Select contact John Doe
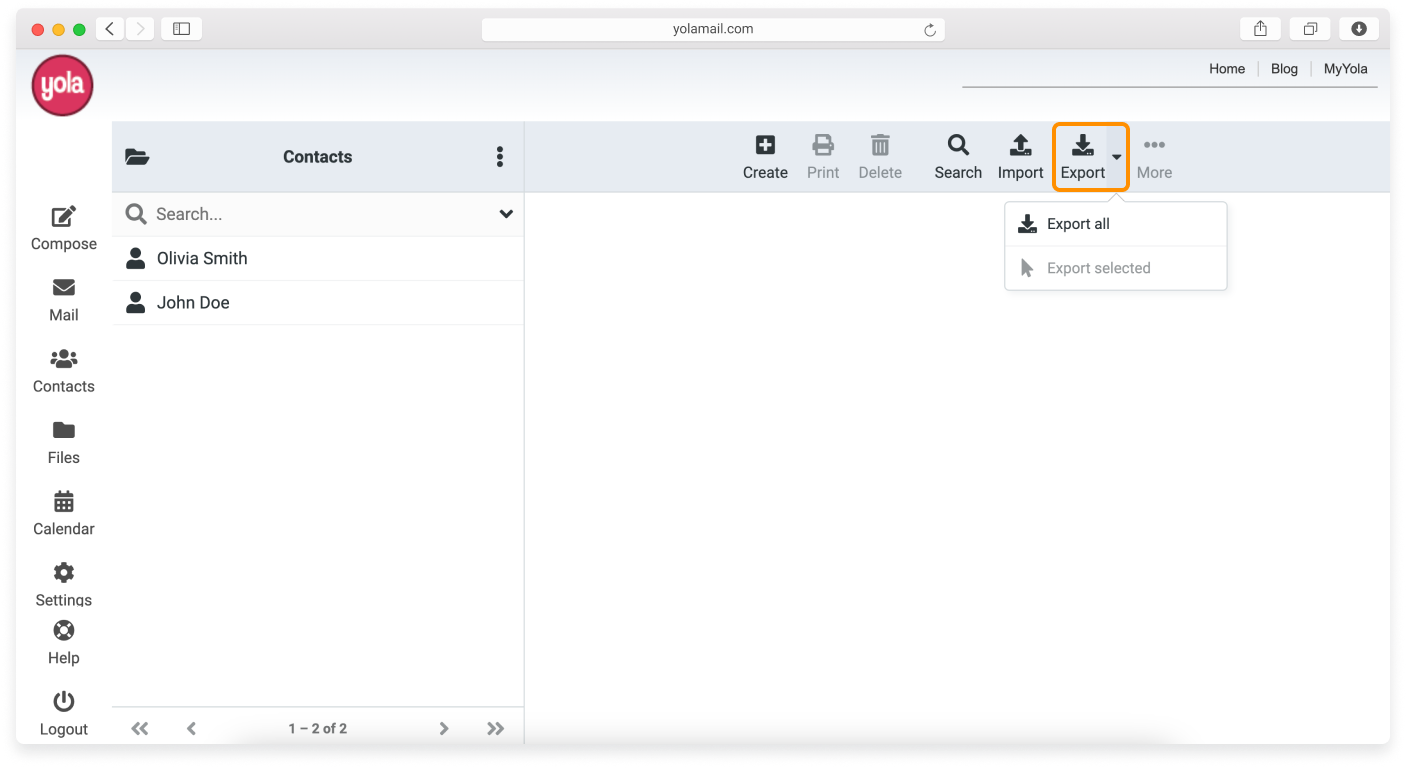The height and width of the screenshot is (768, 1406). (x=192, y=302)
